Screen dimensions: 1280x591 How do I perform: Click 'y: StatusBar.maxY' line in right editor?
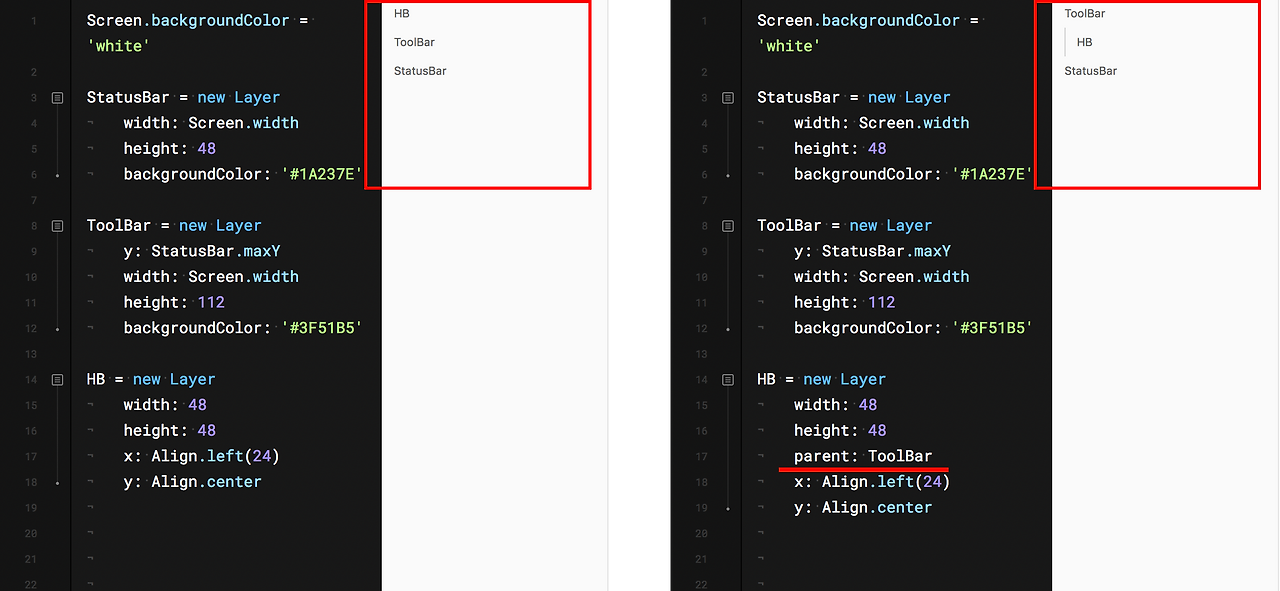coord(873,251)
